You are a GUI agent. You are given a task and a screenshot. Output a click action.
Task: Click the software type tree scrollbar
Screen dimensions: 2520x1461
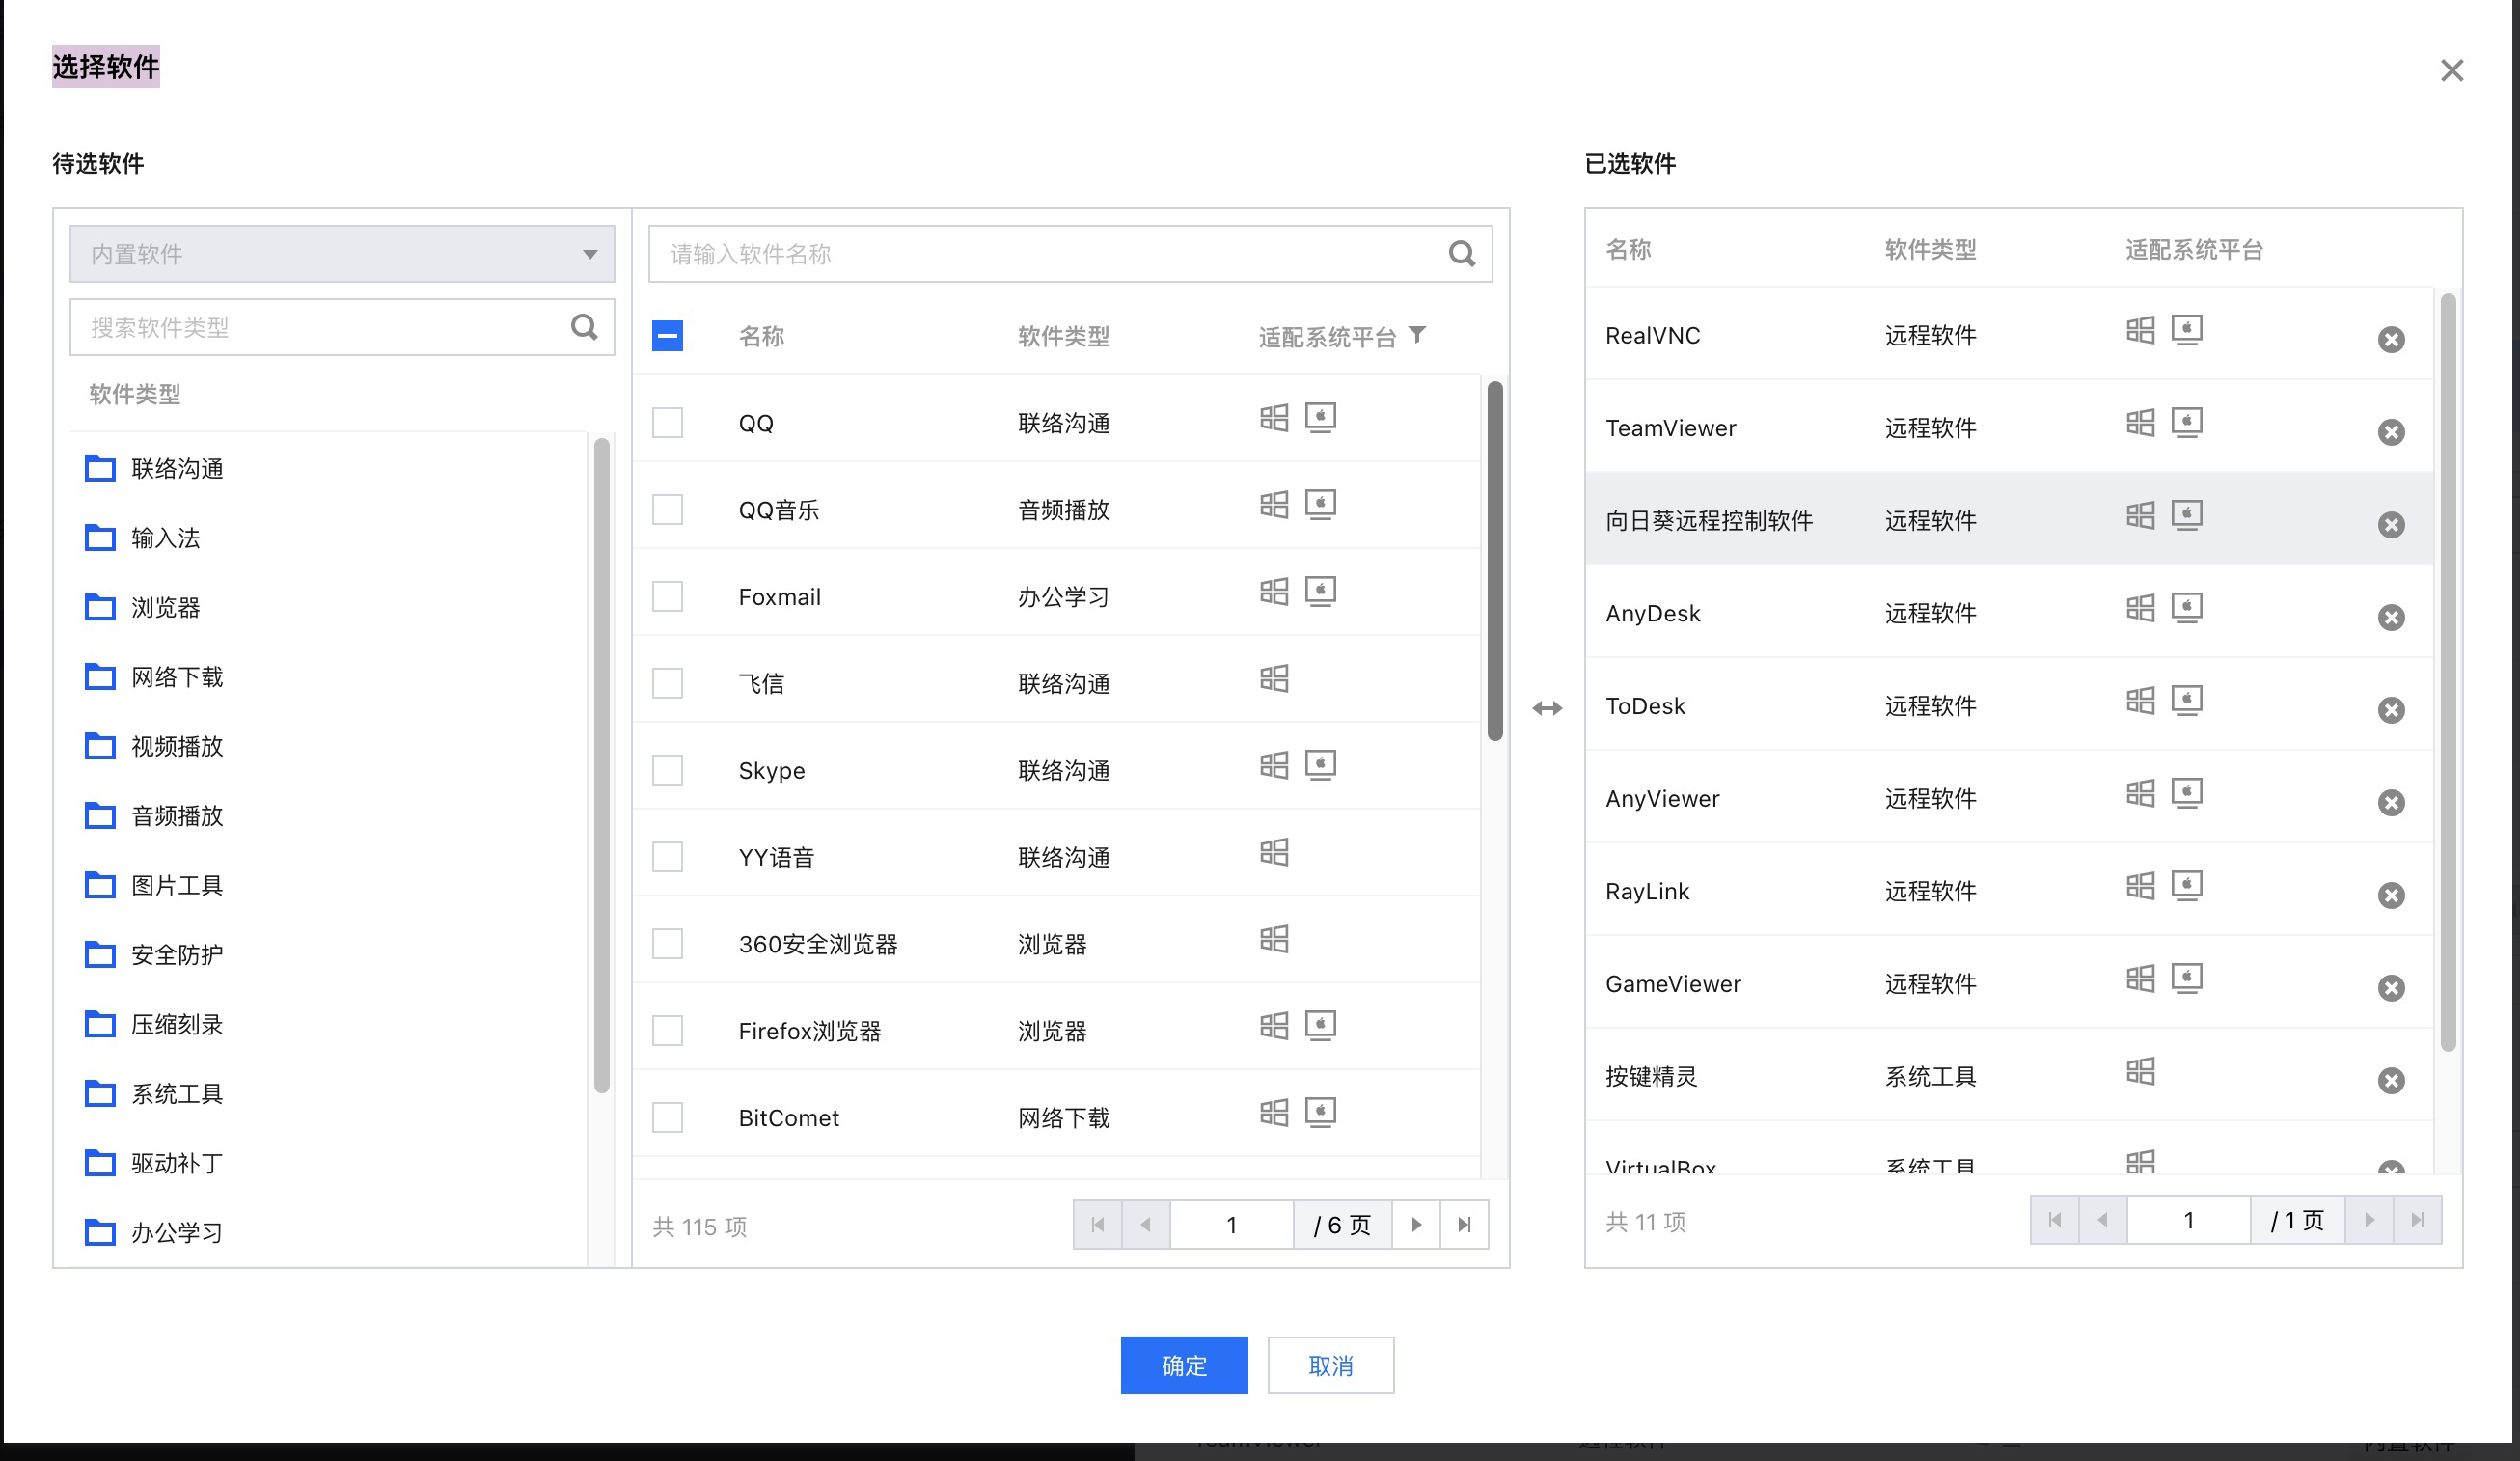pos(602,766)
